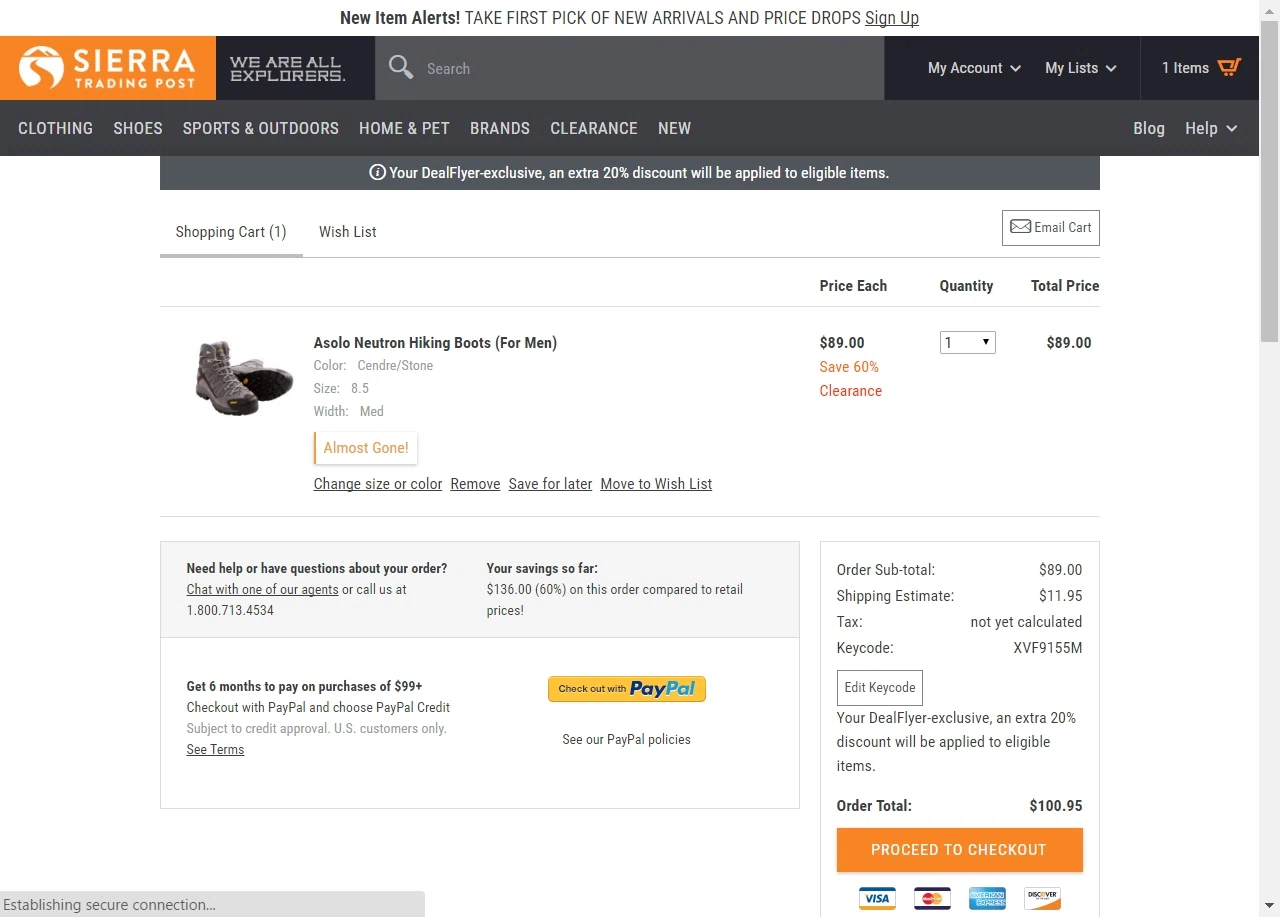Click See Terms for PayPal Credit
This screenshot has width=1280, height=917.
pyautogui.click(x=215, y=750)
